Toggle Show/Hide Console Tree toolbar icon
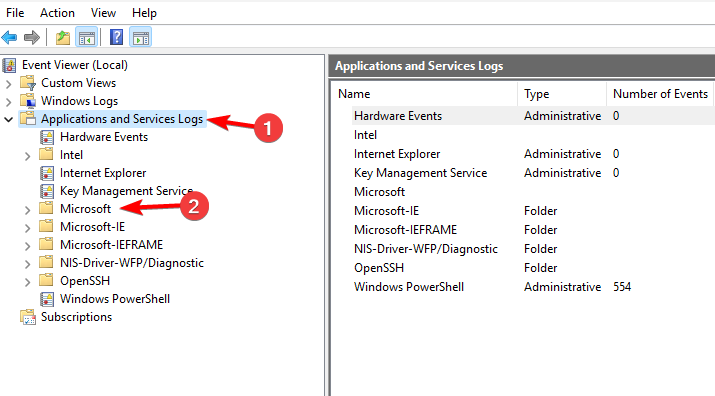This screenshot has height=396, width=715. (x=87, y=37)
